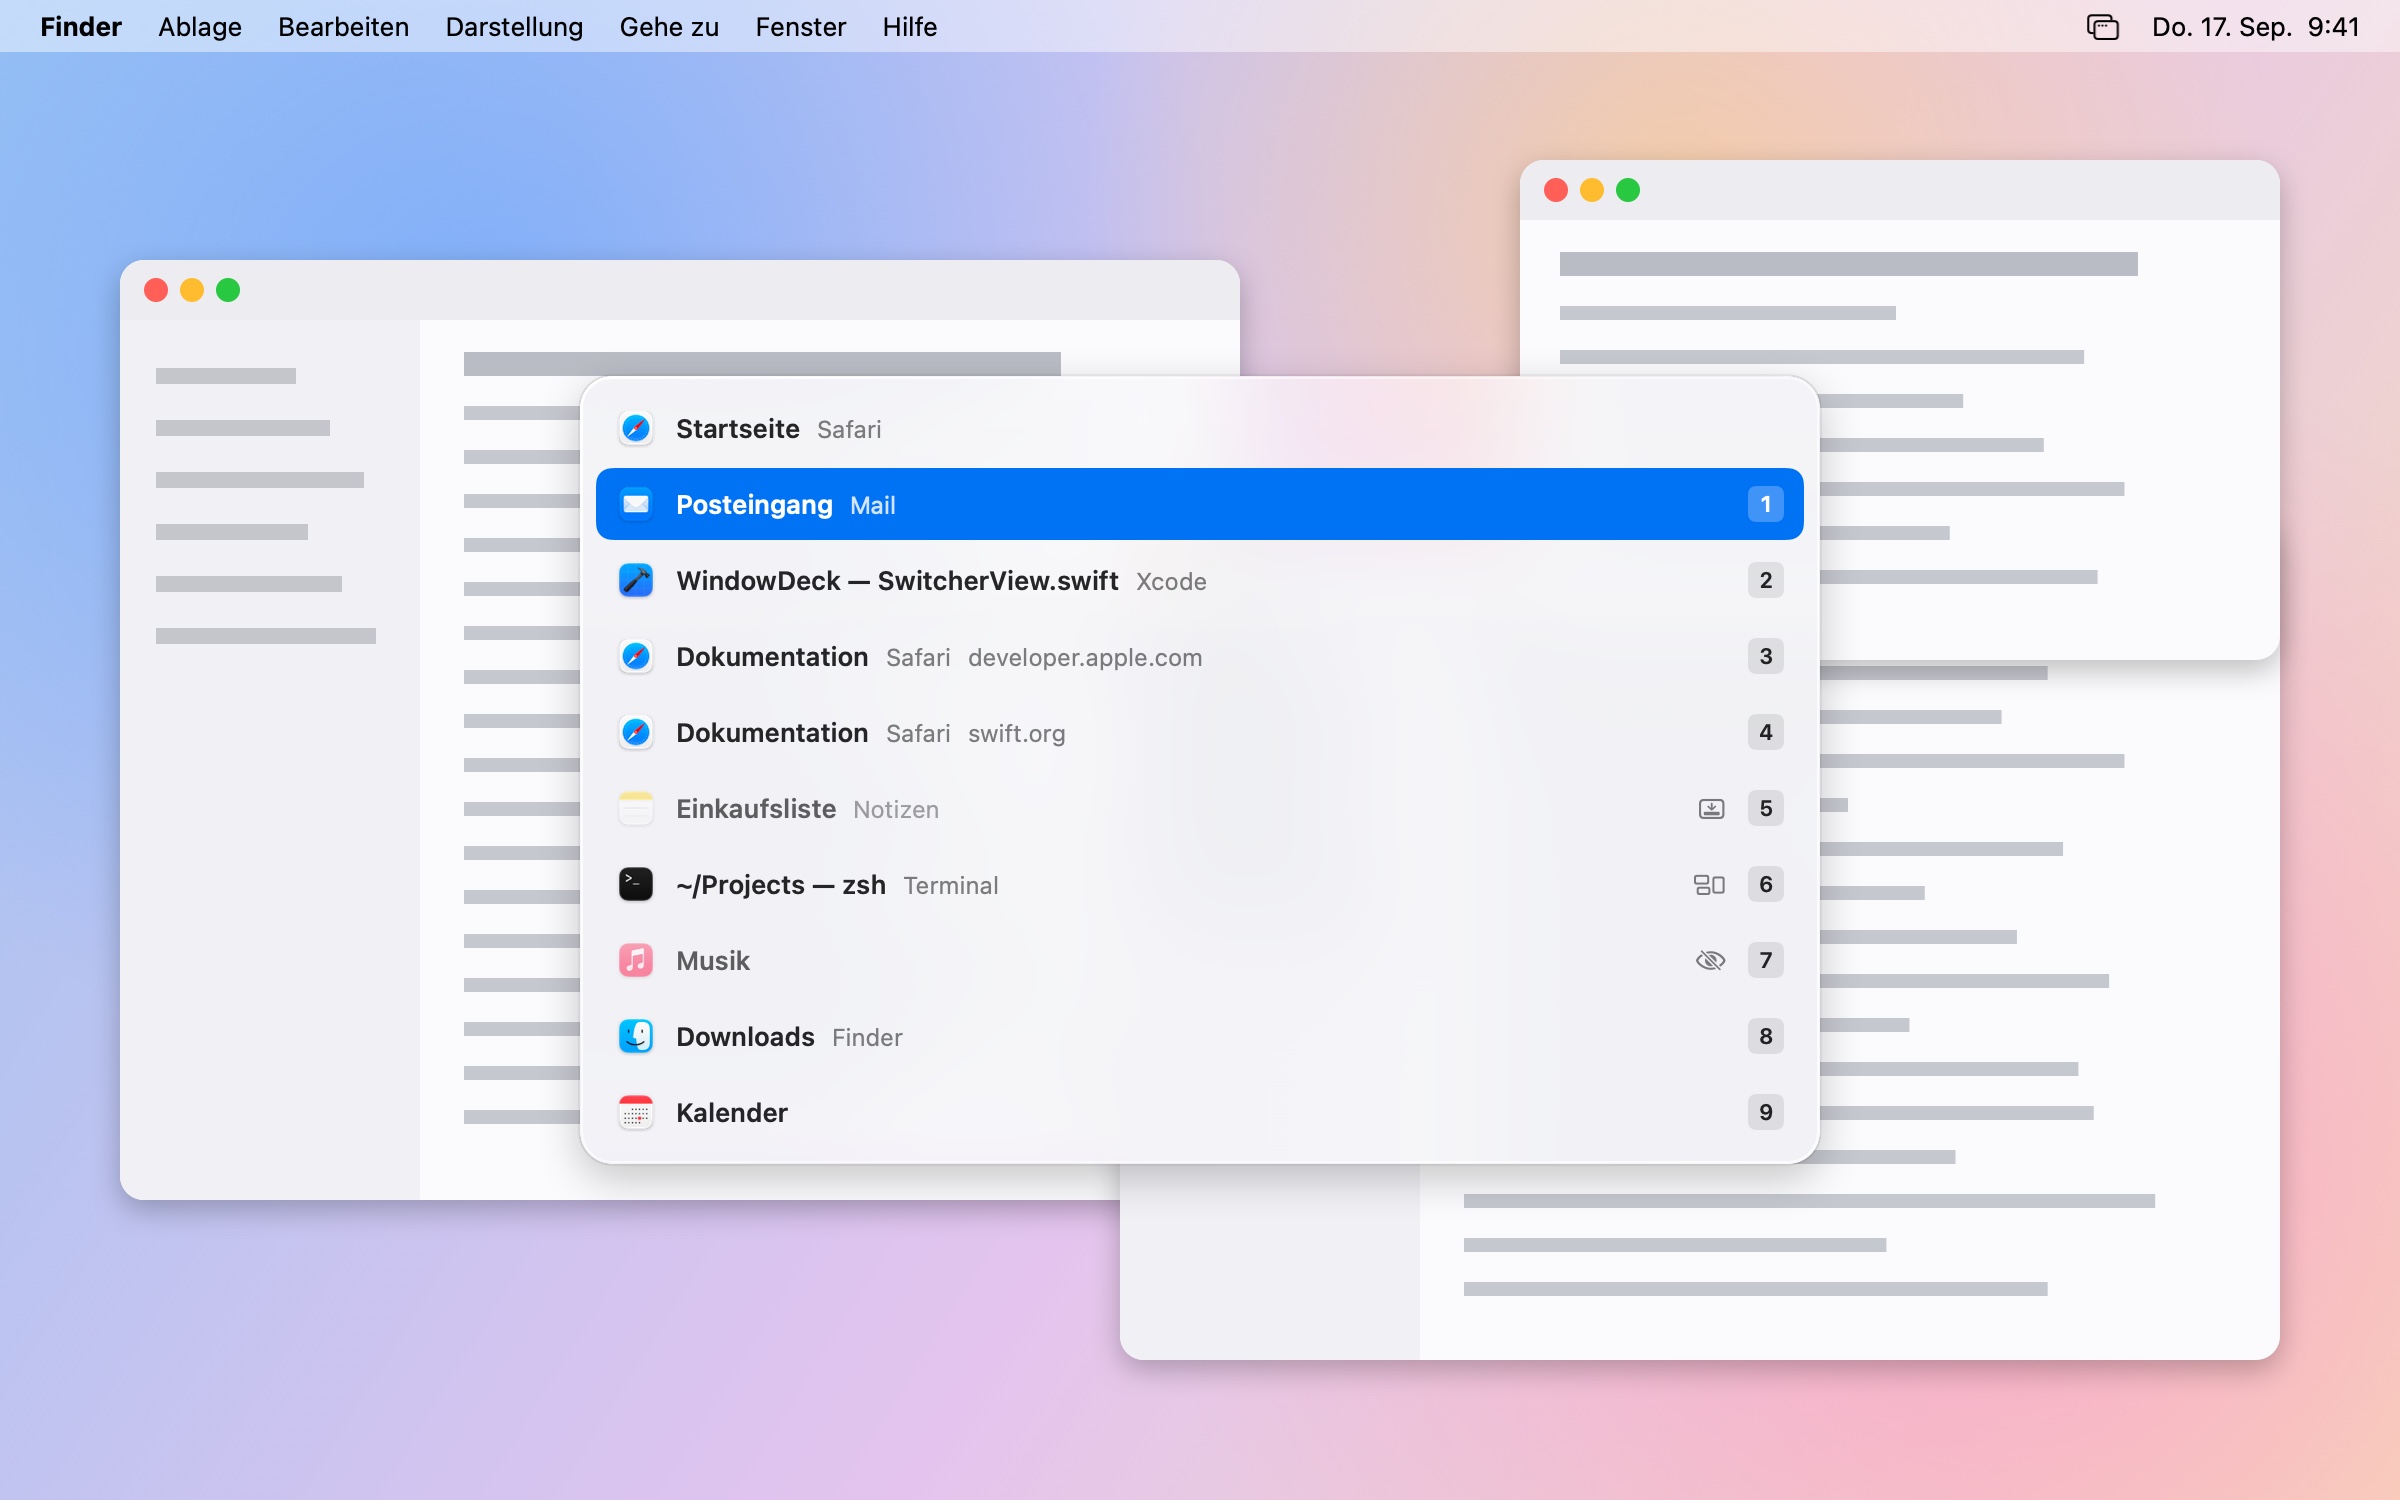This screenshot has height=1500, width=2400.
Task: Click the window switcher icon in menu bar
Action: click(x=2103, y=27)
